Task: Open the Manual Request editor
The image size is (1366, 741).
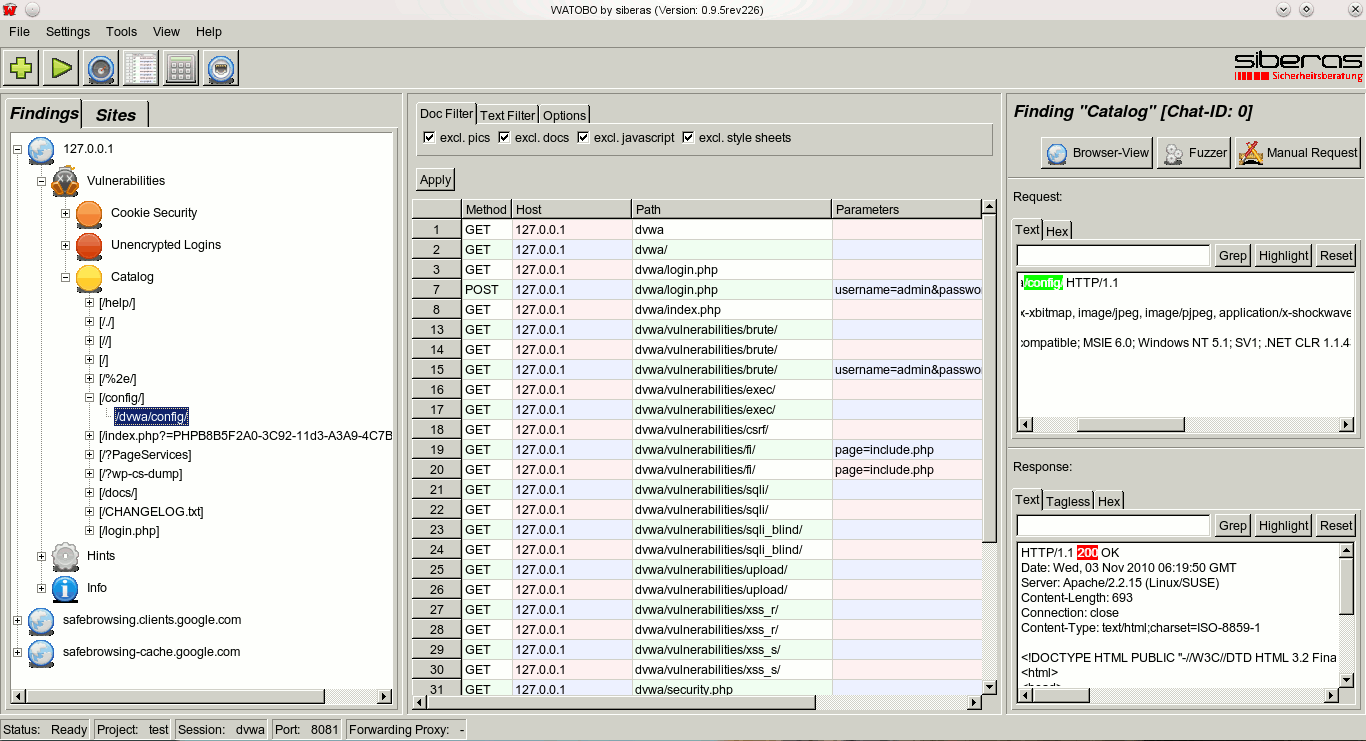Action: pyautogui.click(x=1298, y=153)
